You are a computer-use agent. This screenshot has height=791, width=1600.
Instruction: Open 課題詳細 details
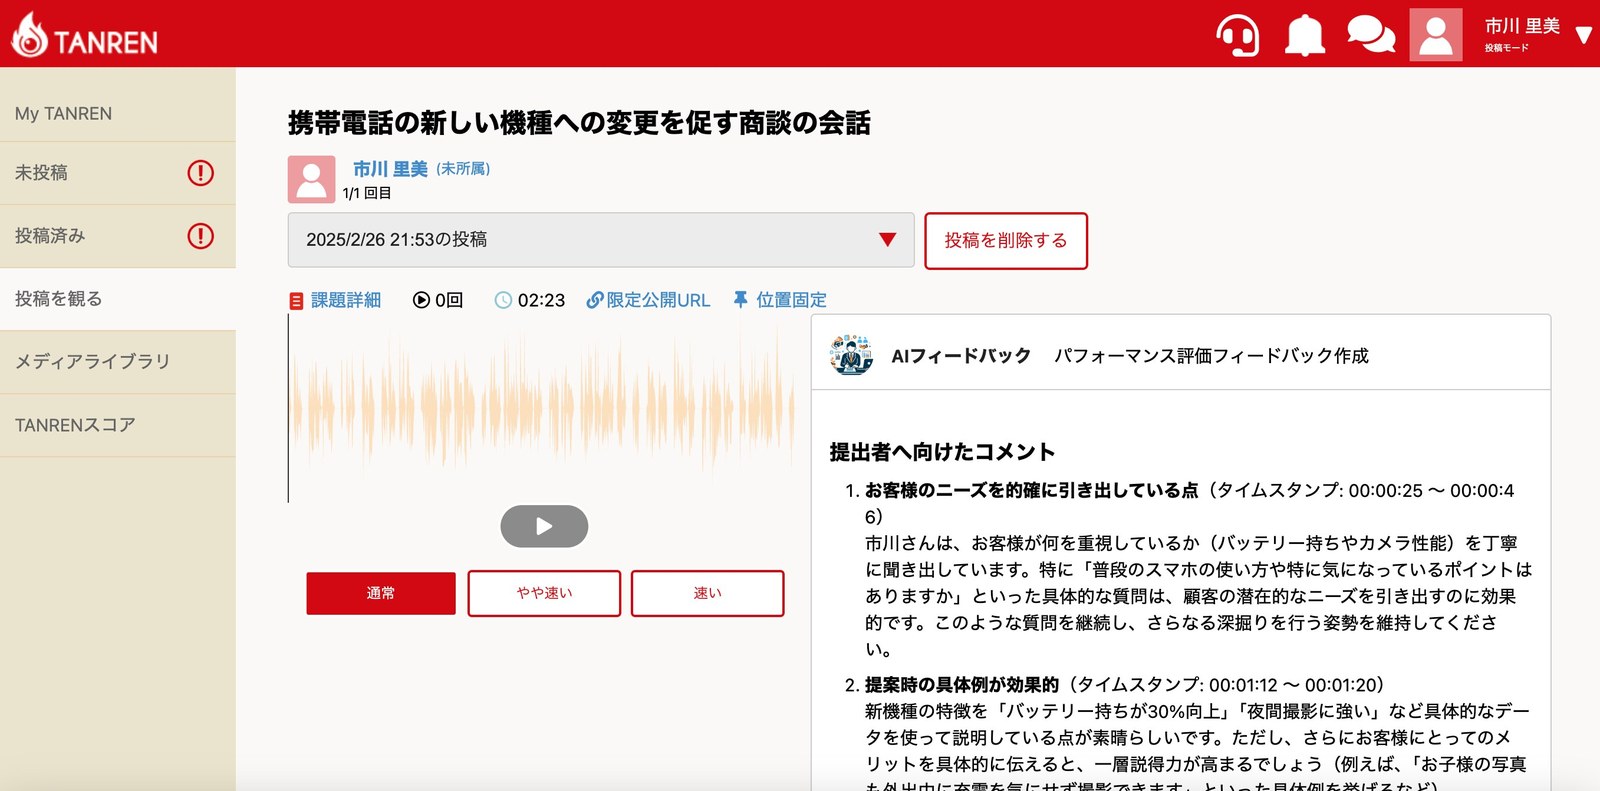[336, 300]
